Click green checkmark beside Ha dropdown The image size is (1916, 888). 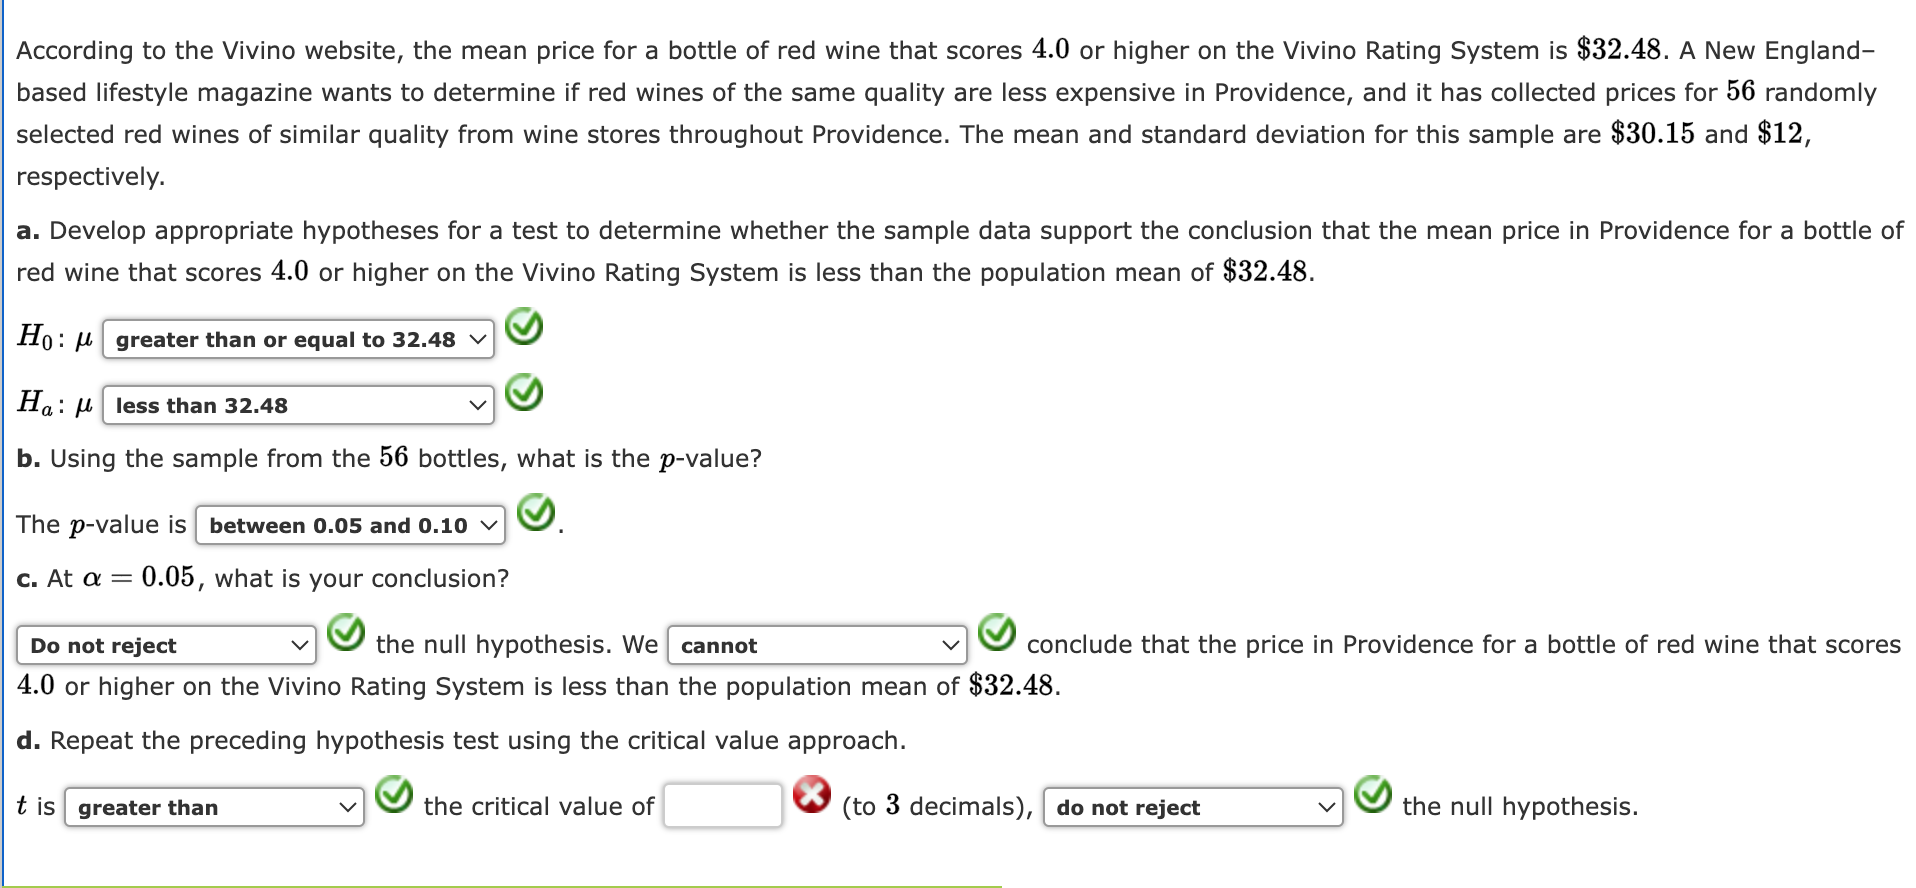click(524, 393)
